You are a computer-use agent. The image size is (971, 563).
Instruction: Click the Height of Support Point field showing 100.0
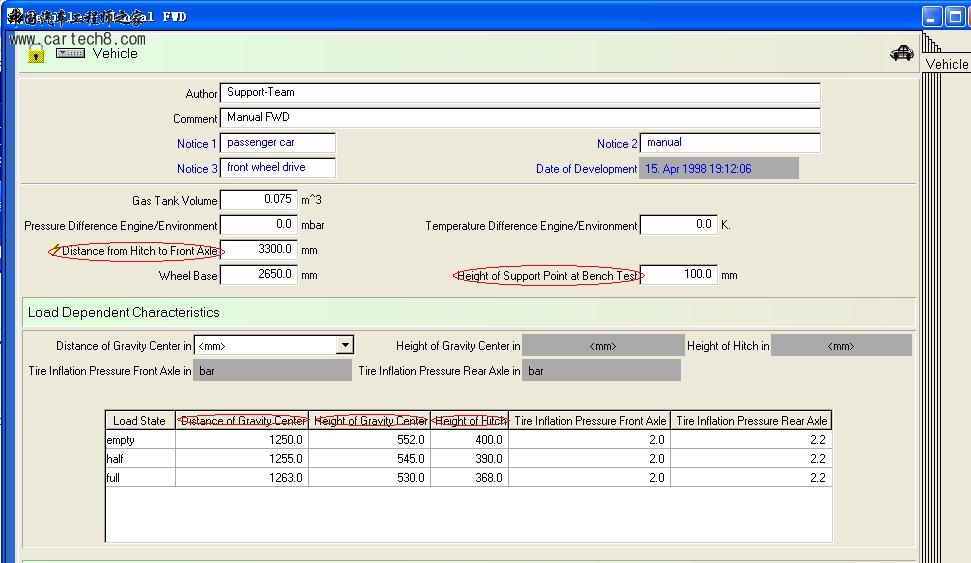pos(679,274)
